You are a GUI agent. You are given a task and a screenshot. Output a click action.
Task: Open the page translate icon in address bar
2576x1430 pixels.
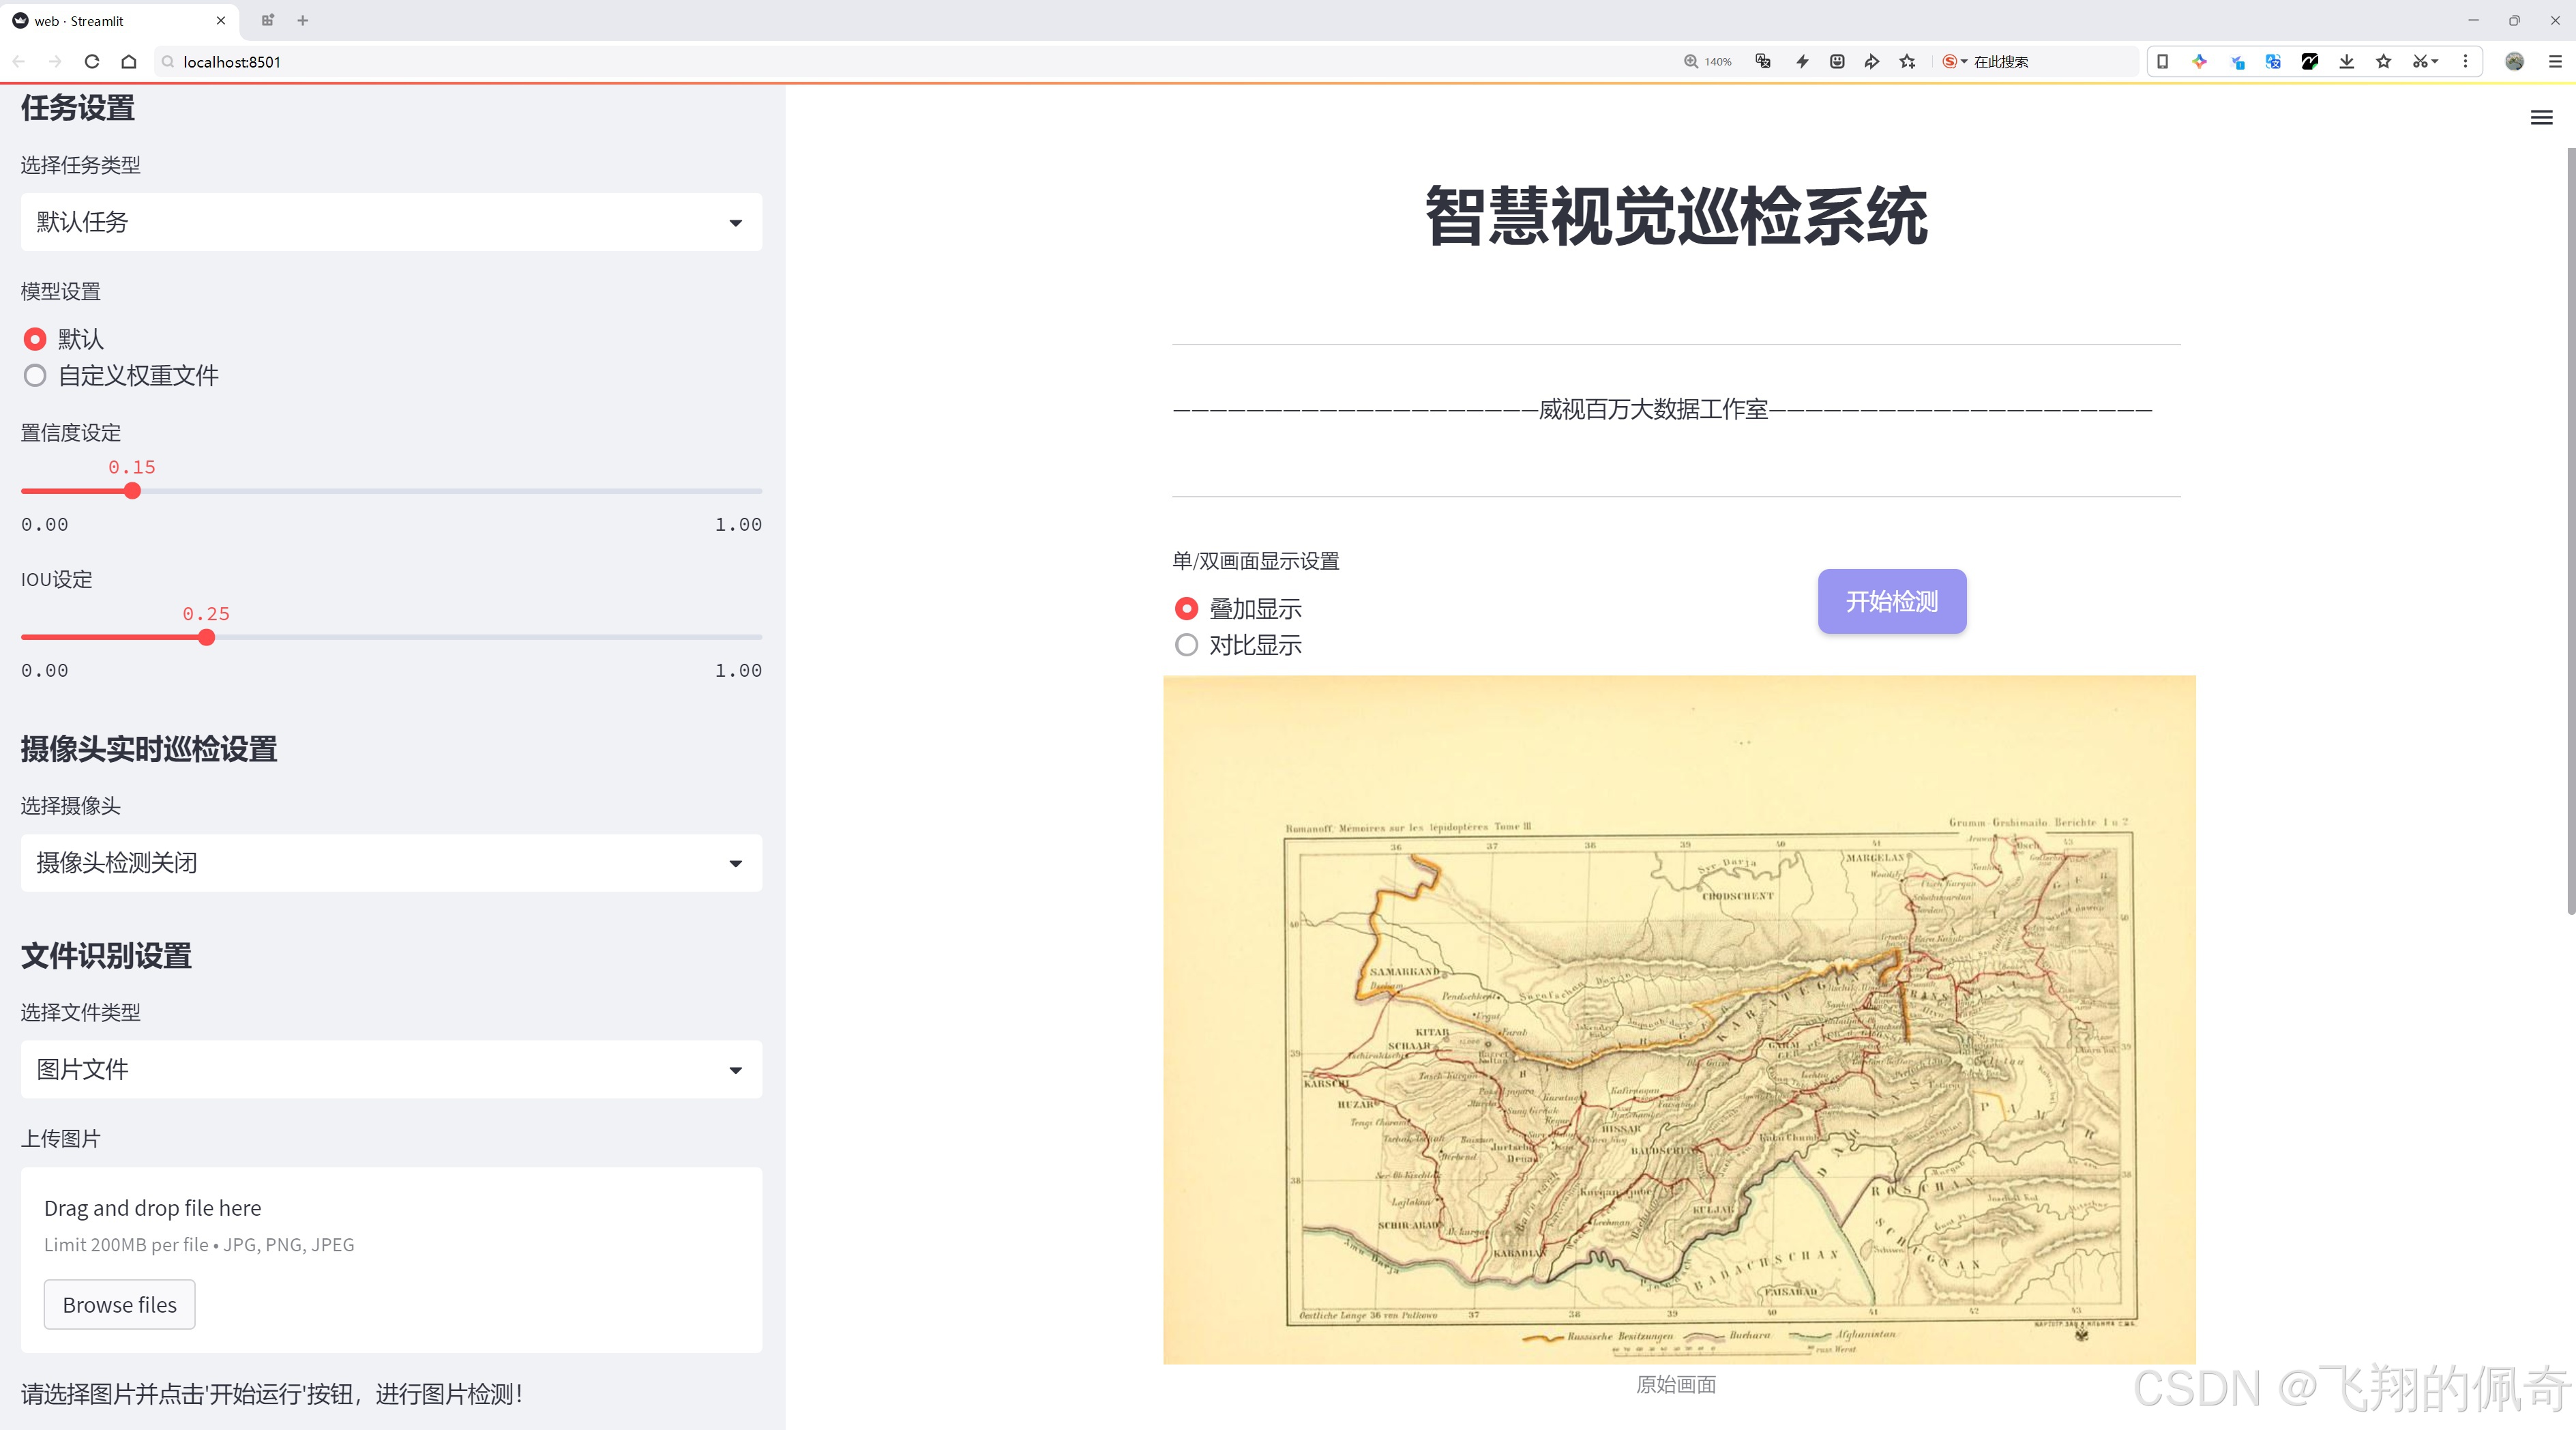click(1764, 61)
